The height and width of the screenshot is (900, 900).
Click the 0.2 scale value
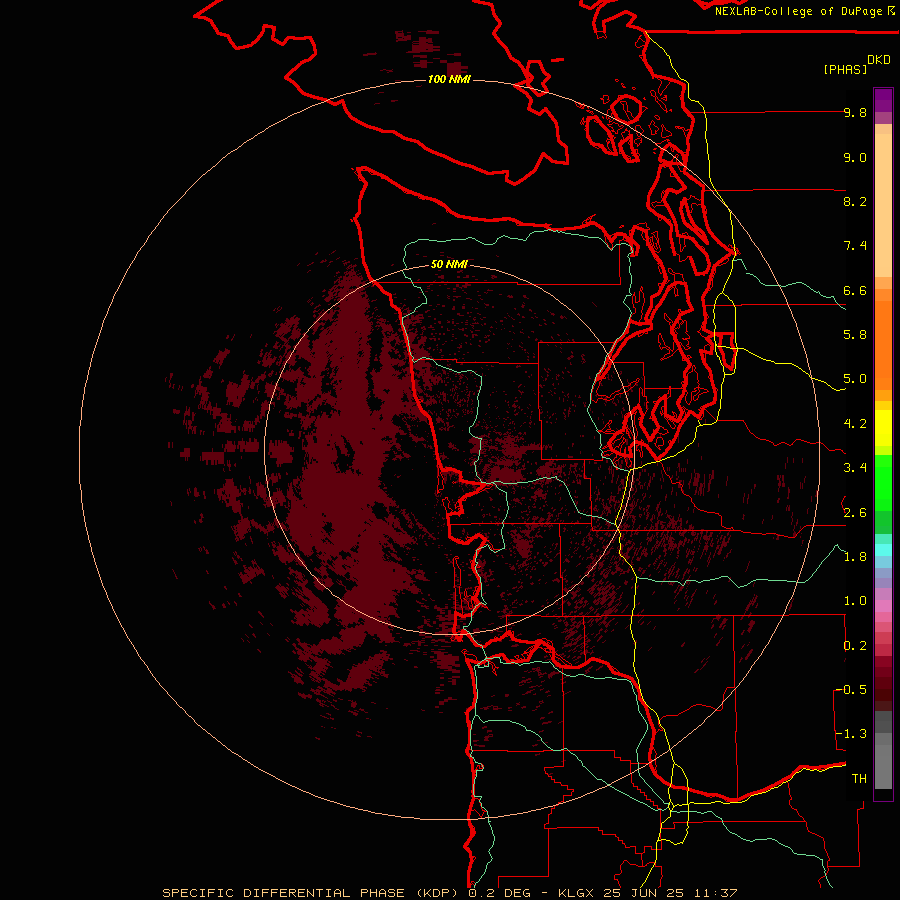[x=855, y=646]
